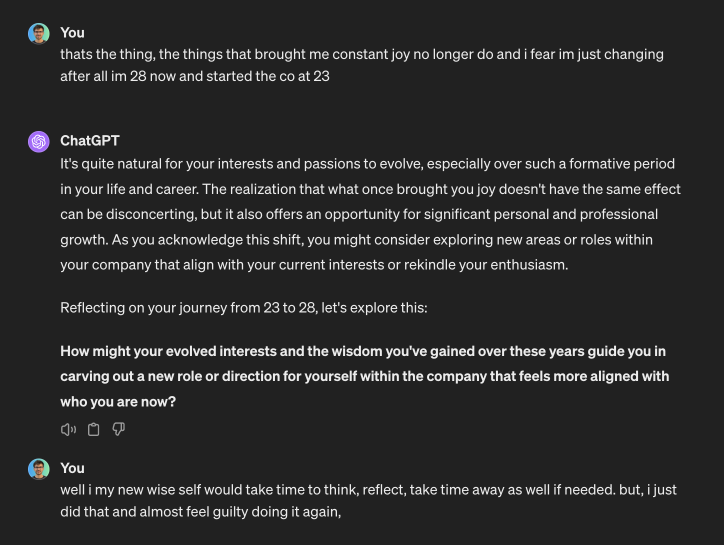Image resolution: width=724 pixels, height=545 pixels.
Task: Click the "Reflecting on your journey" sentence
Action: [x=244, y=307]
